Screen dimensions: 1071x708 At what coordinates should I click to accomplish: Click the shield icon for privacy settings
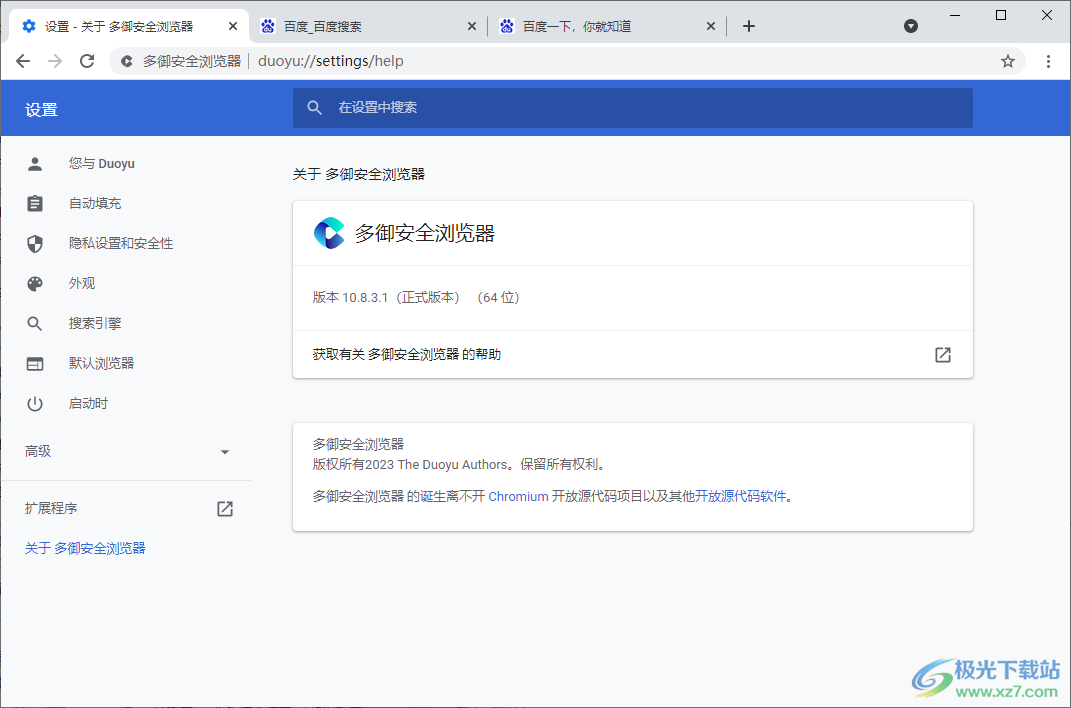click(35, 243)
